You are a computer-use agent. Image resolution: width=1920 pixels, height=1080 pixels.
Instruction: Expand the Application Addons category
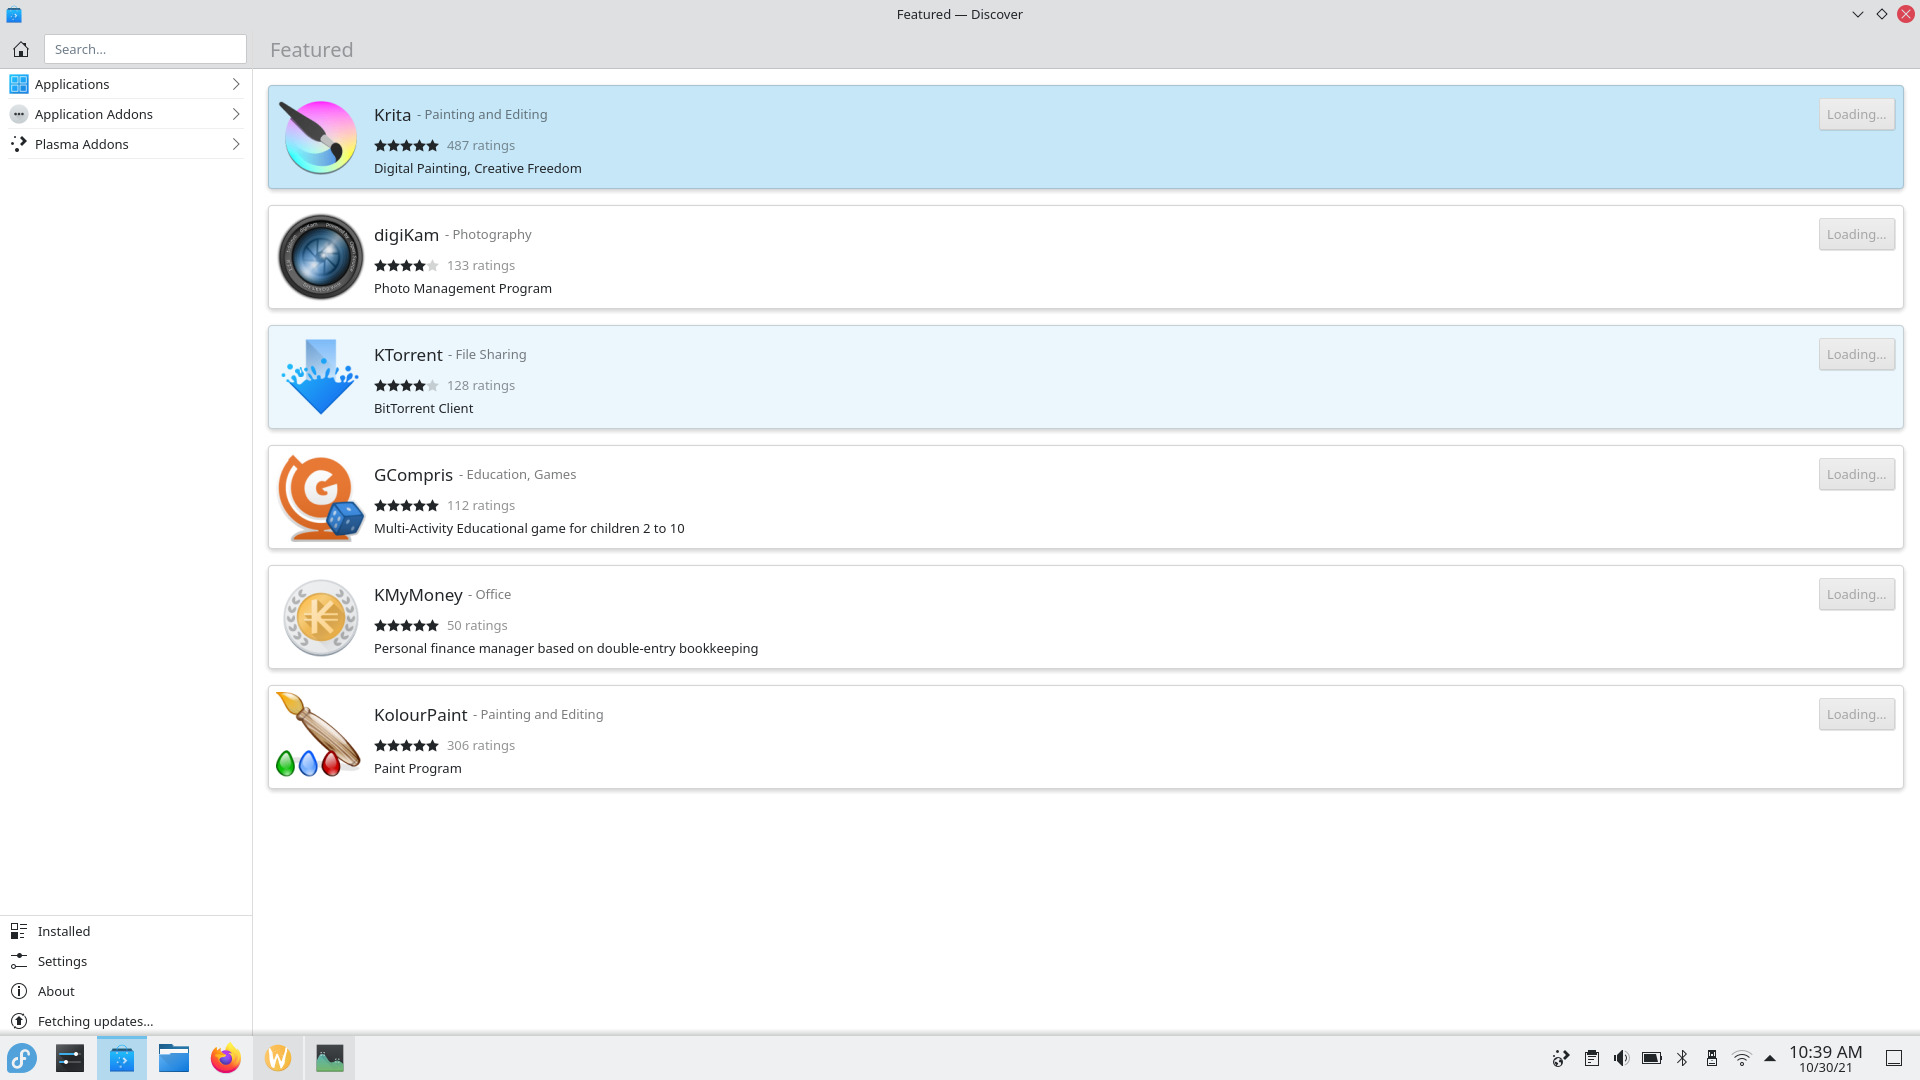236,114
